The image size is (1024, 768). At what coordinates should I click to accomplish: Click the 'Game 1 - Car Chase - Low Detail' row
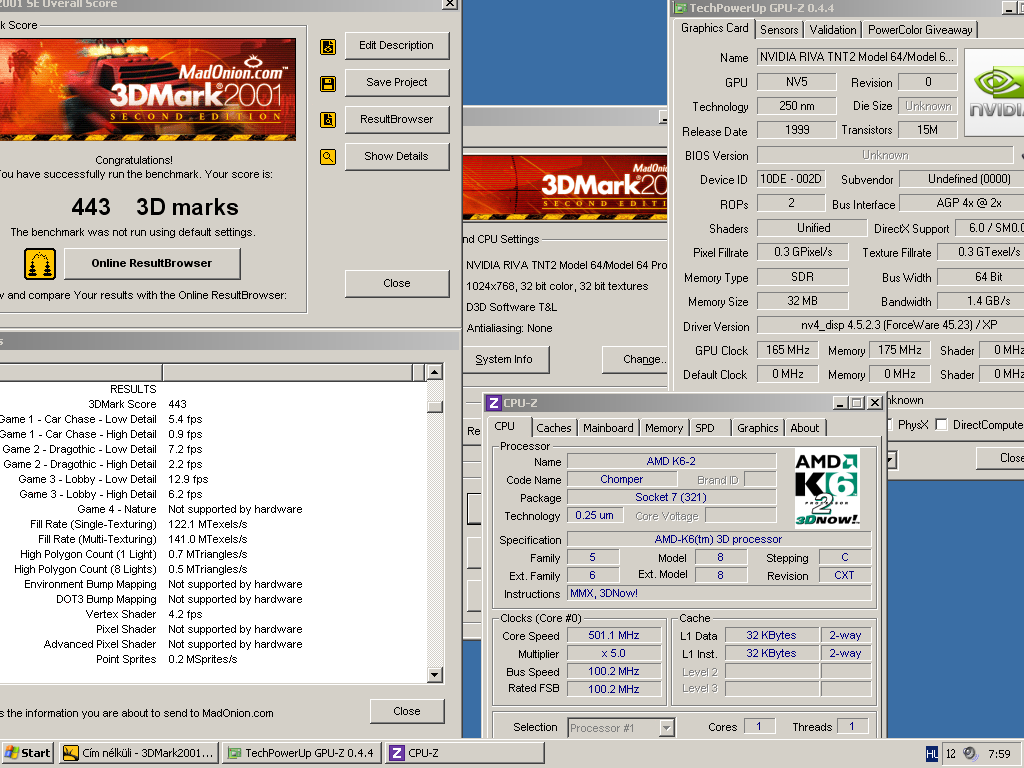[214, 419]
